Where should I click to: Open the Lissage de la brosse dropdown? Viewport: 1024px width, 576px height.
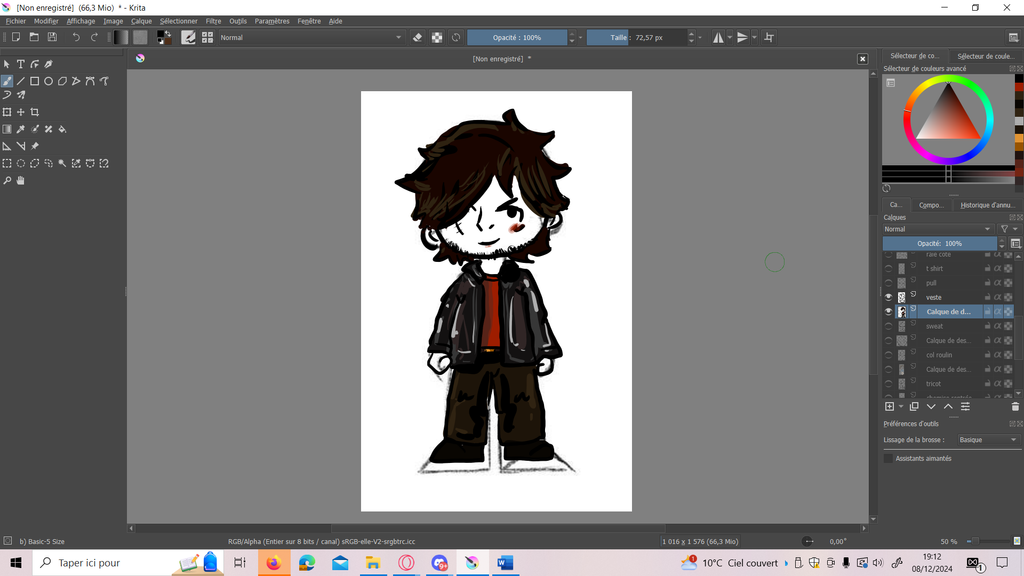coord(986,440)
